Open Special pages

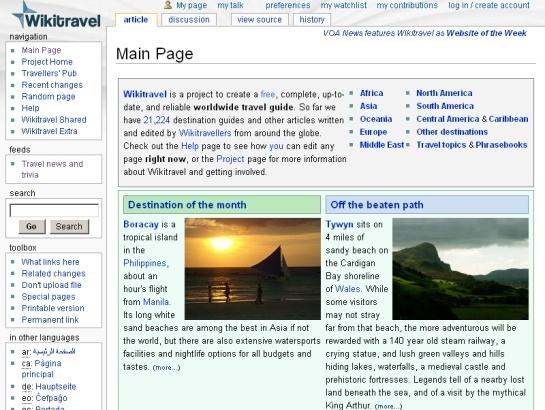coord(48,297)
